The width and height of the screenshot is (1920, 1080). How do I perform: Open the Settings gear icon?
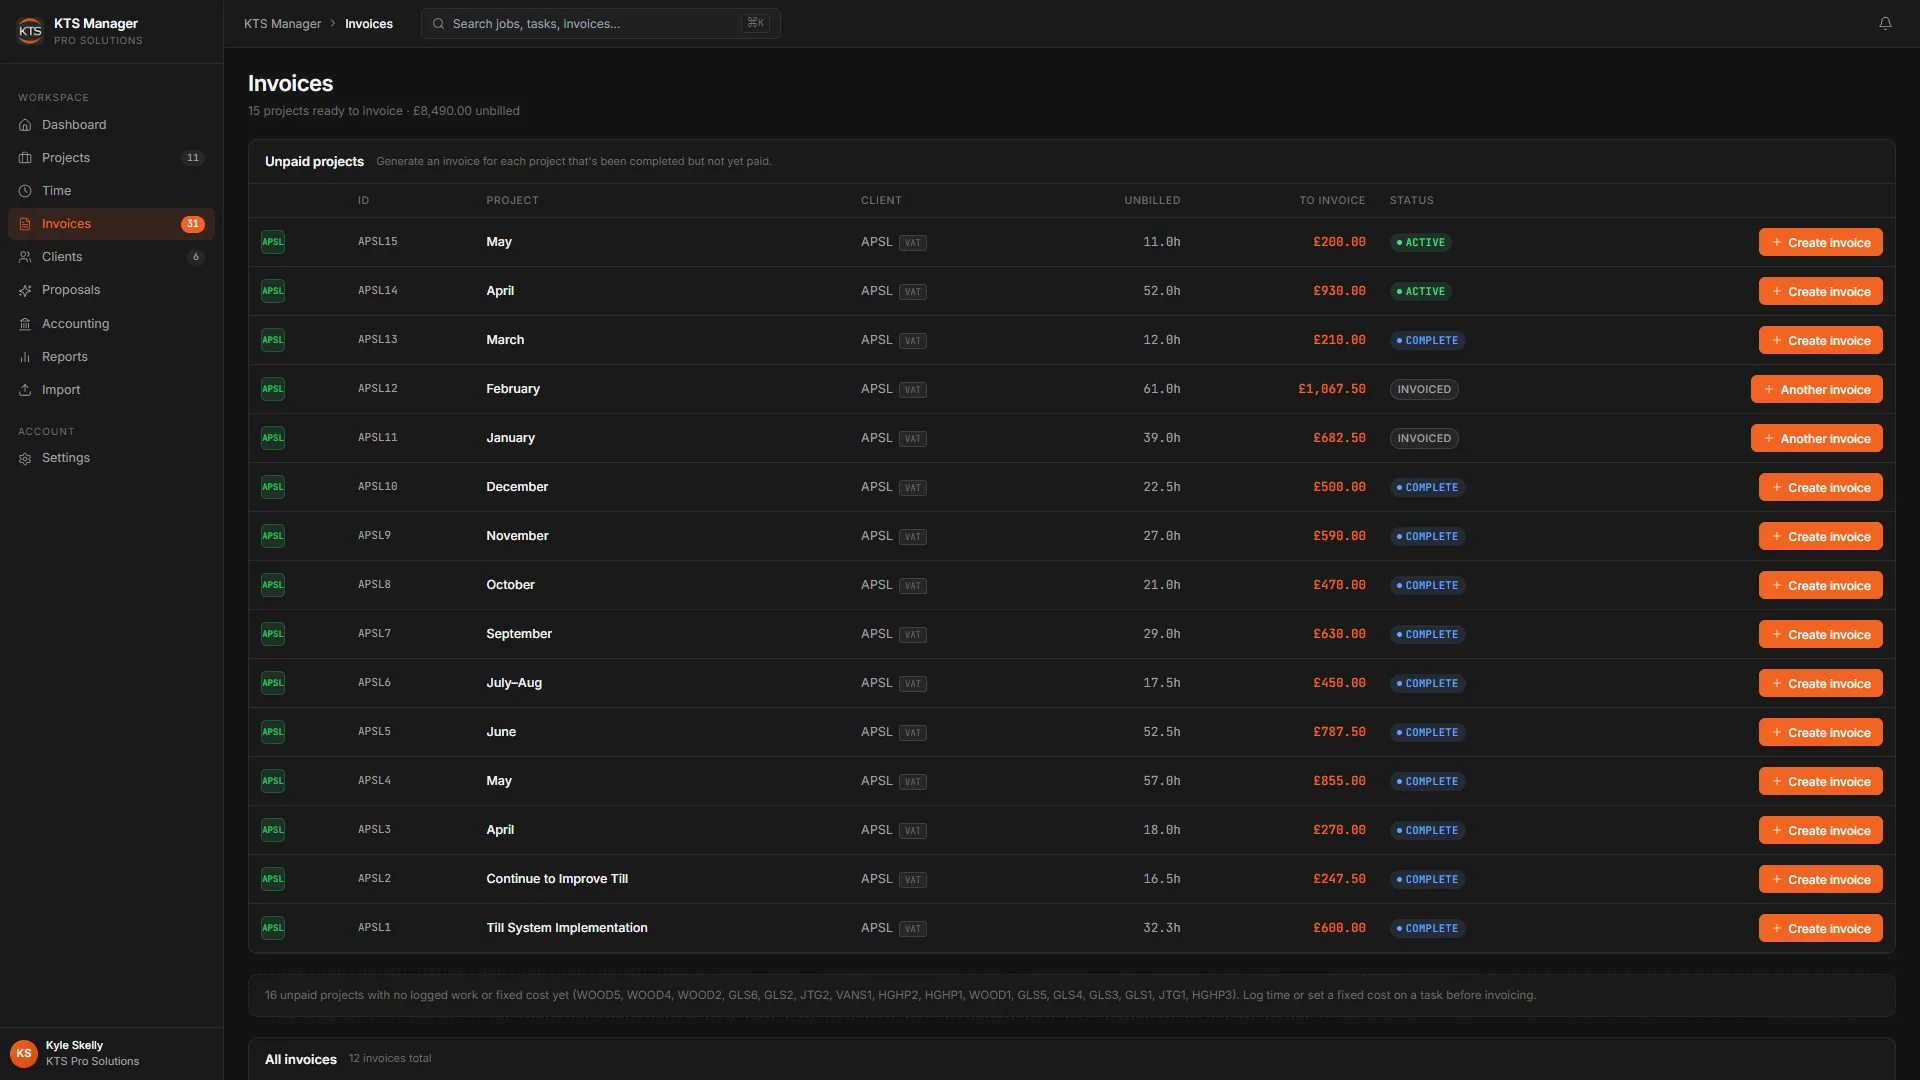pyautogui.click(x=25, y=458)
